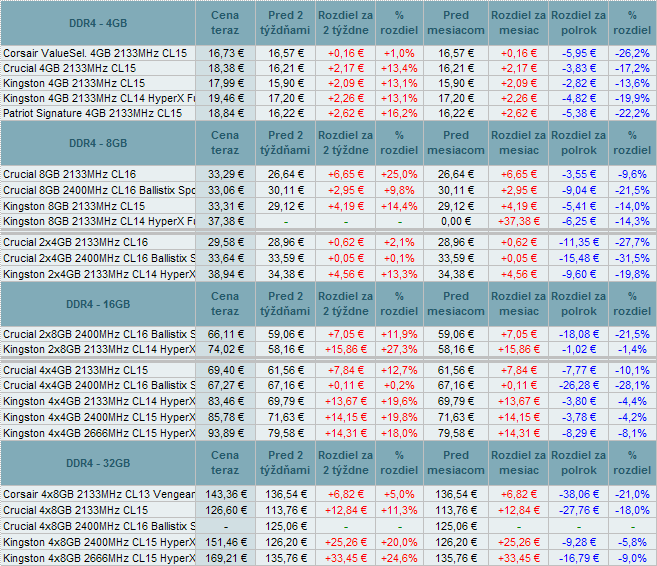Select the -38,06 € half-year difference cell
The image size is (657, 566).
coord(579,494)
